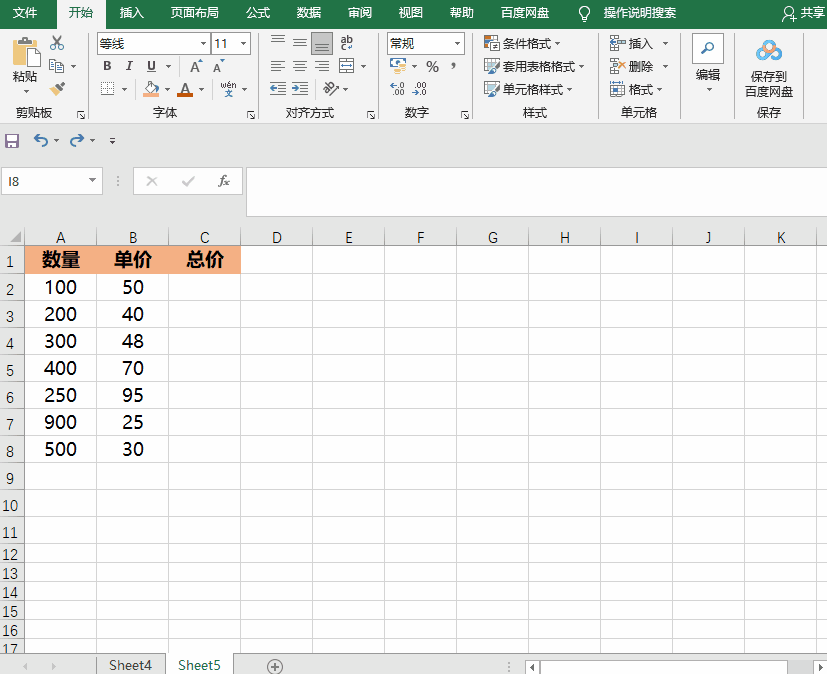
Task: Click 删除 in the cells group
Action: click(632, 66)
